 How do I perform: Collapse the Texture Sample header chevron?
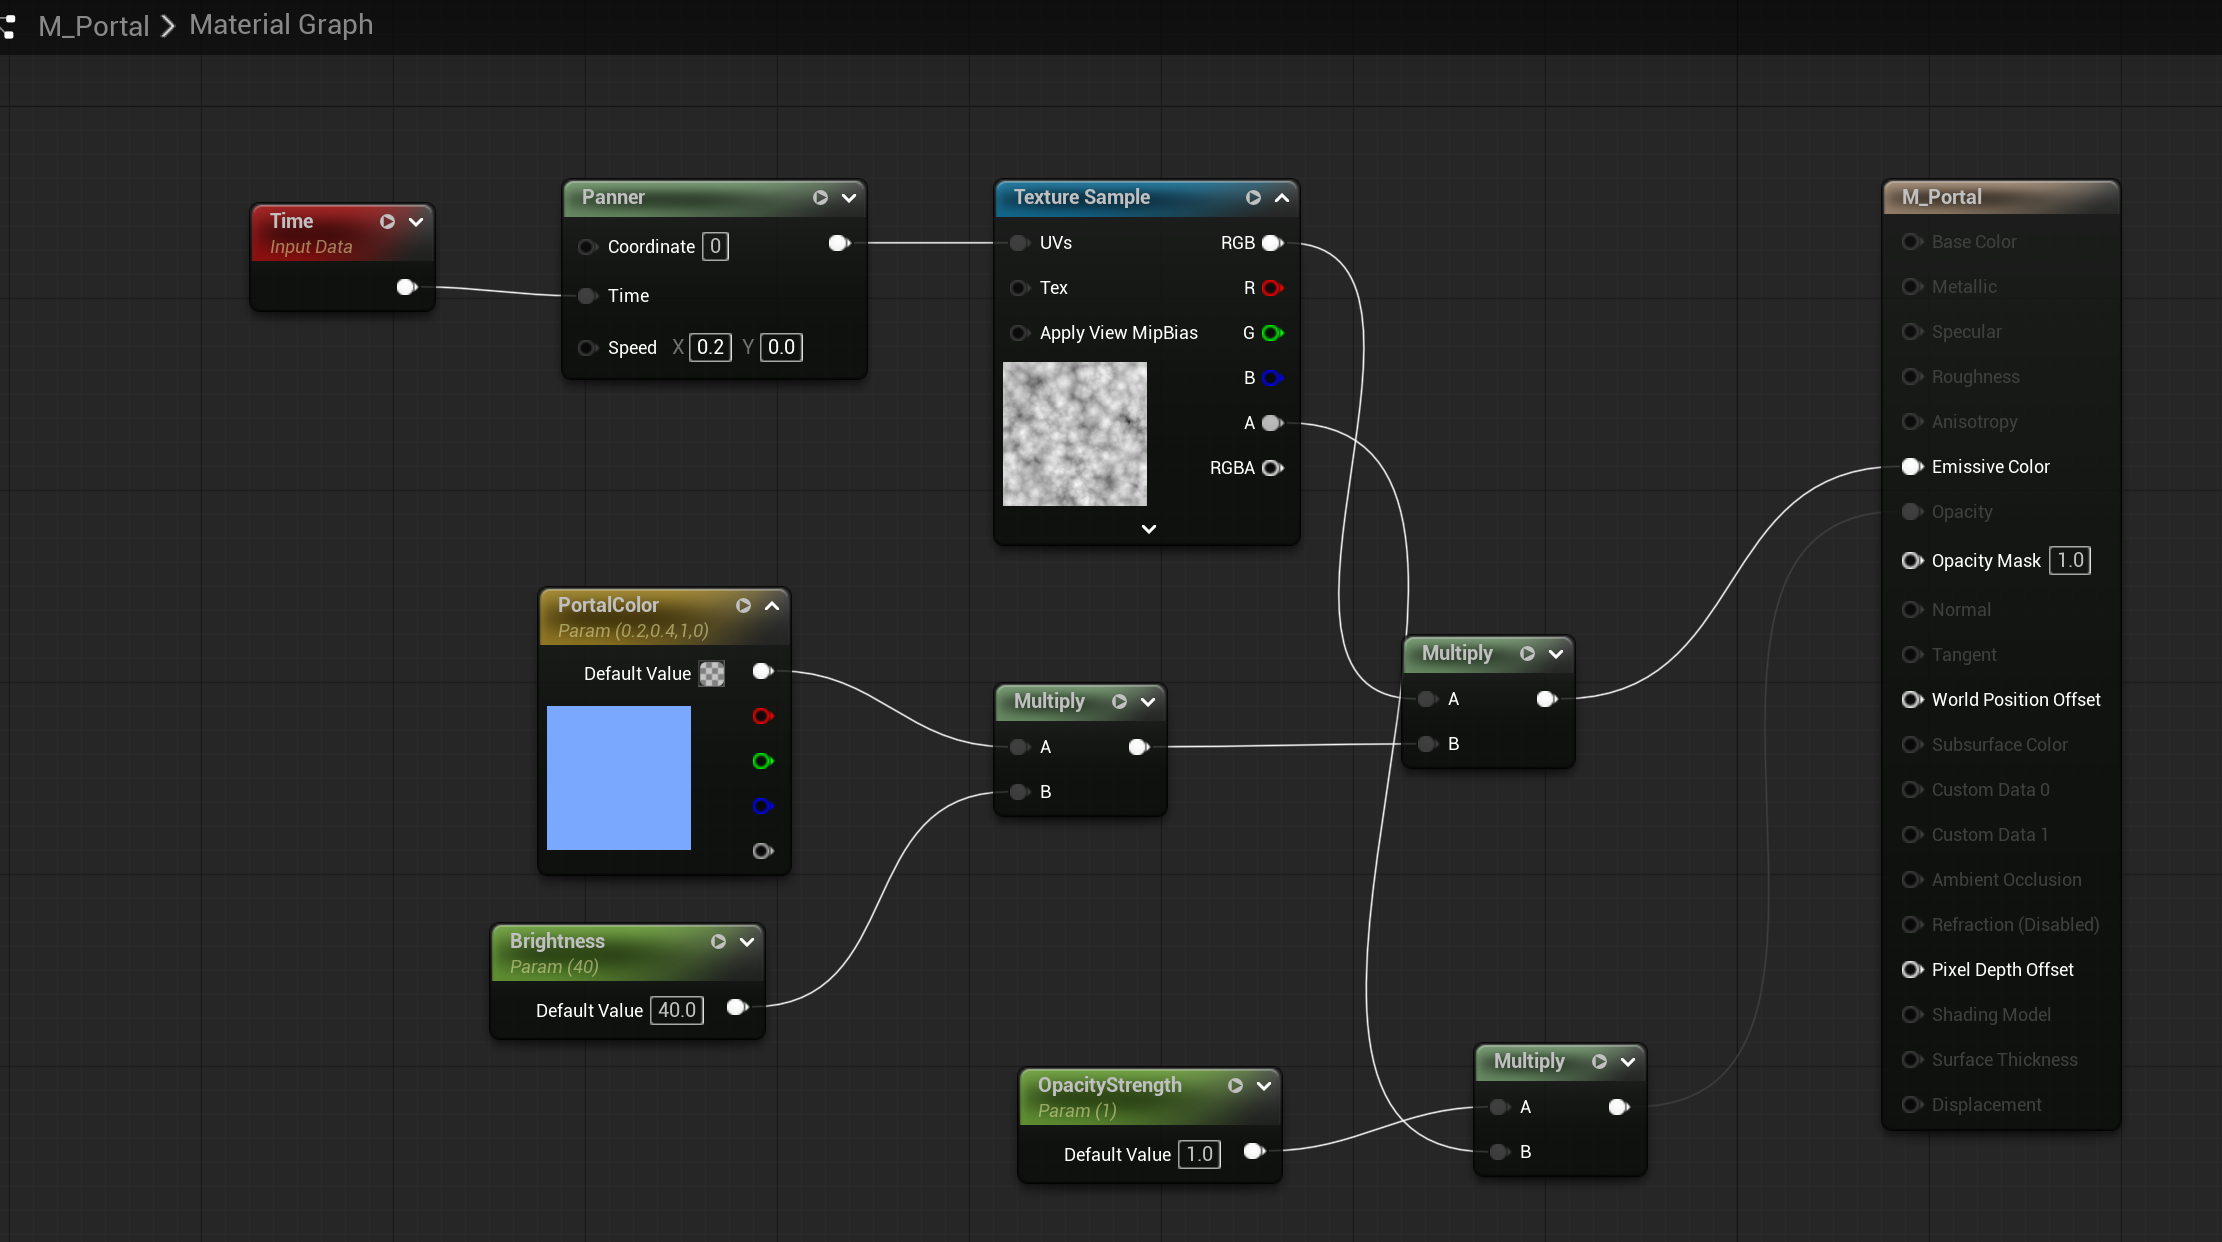click(x=1282, y=198)
